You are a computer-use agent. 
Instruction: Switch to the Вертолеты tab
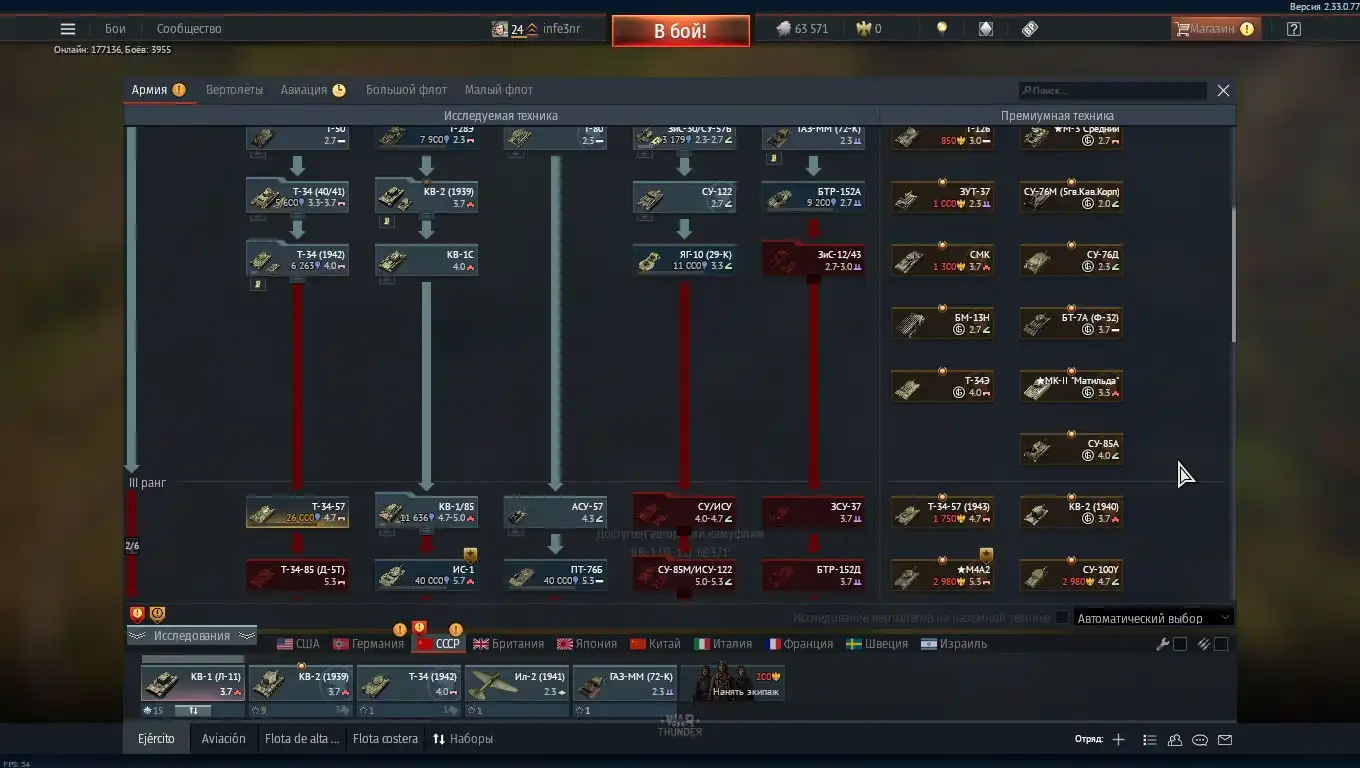(x=234, y=90)
